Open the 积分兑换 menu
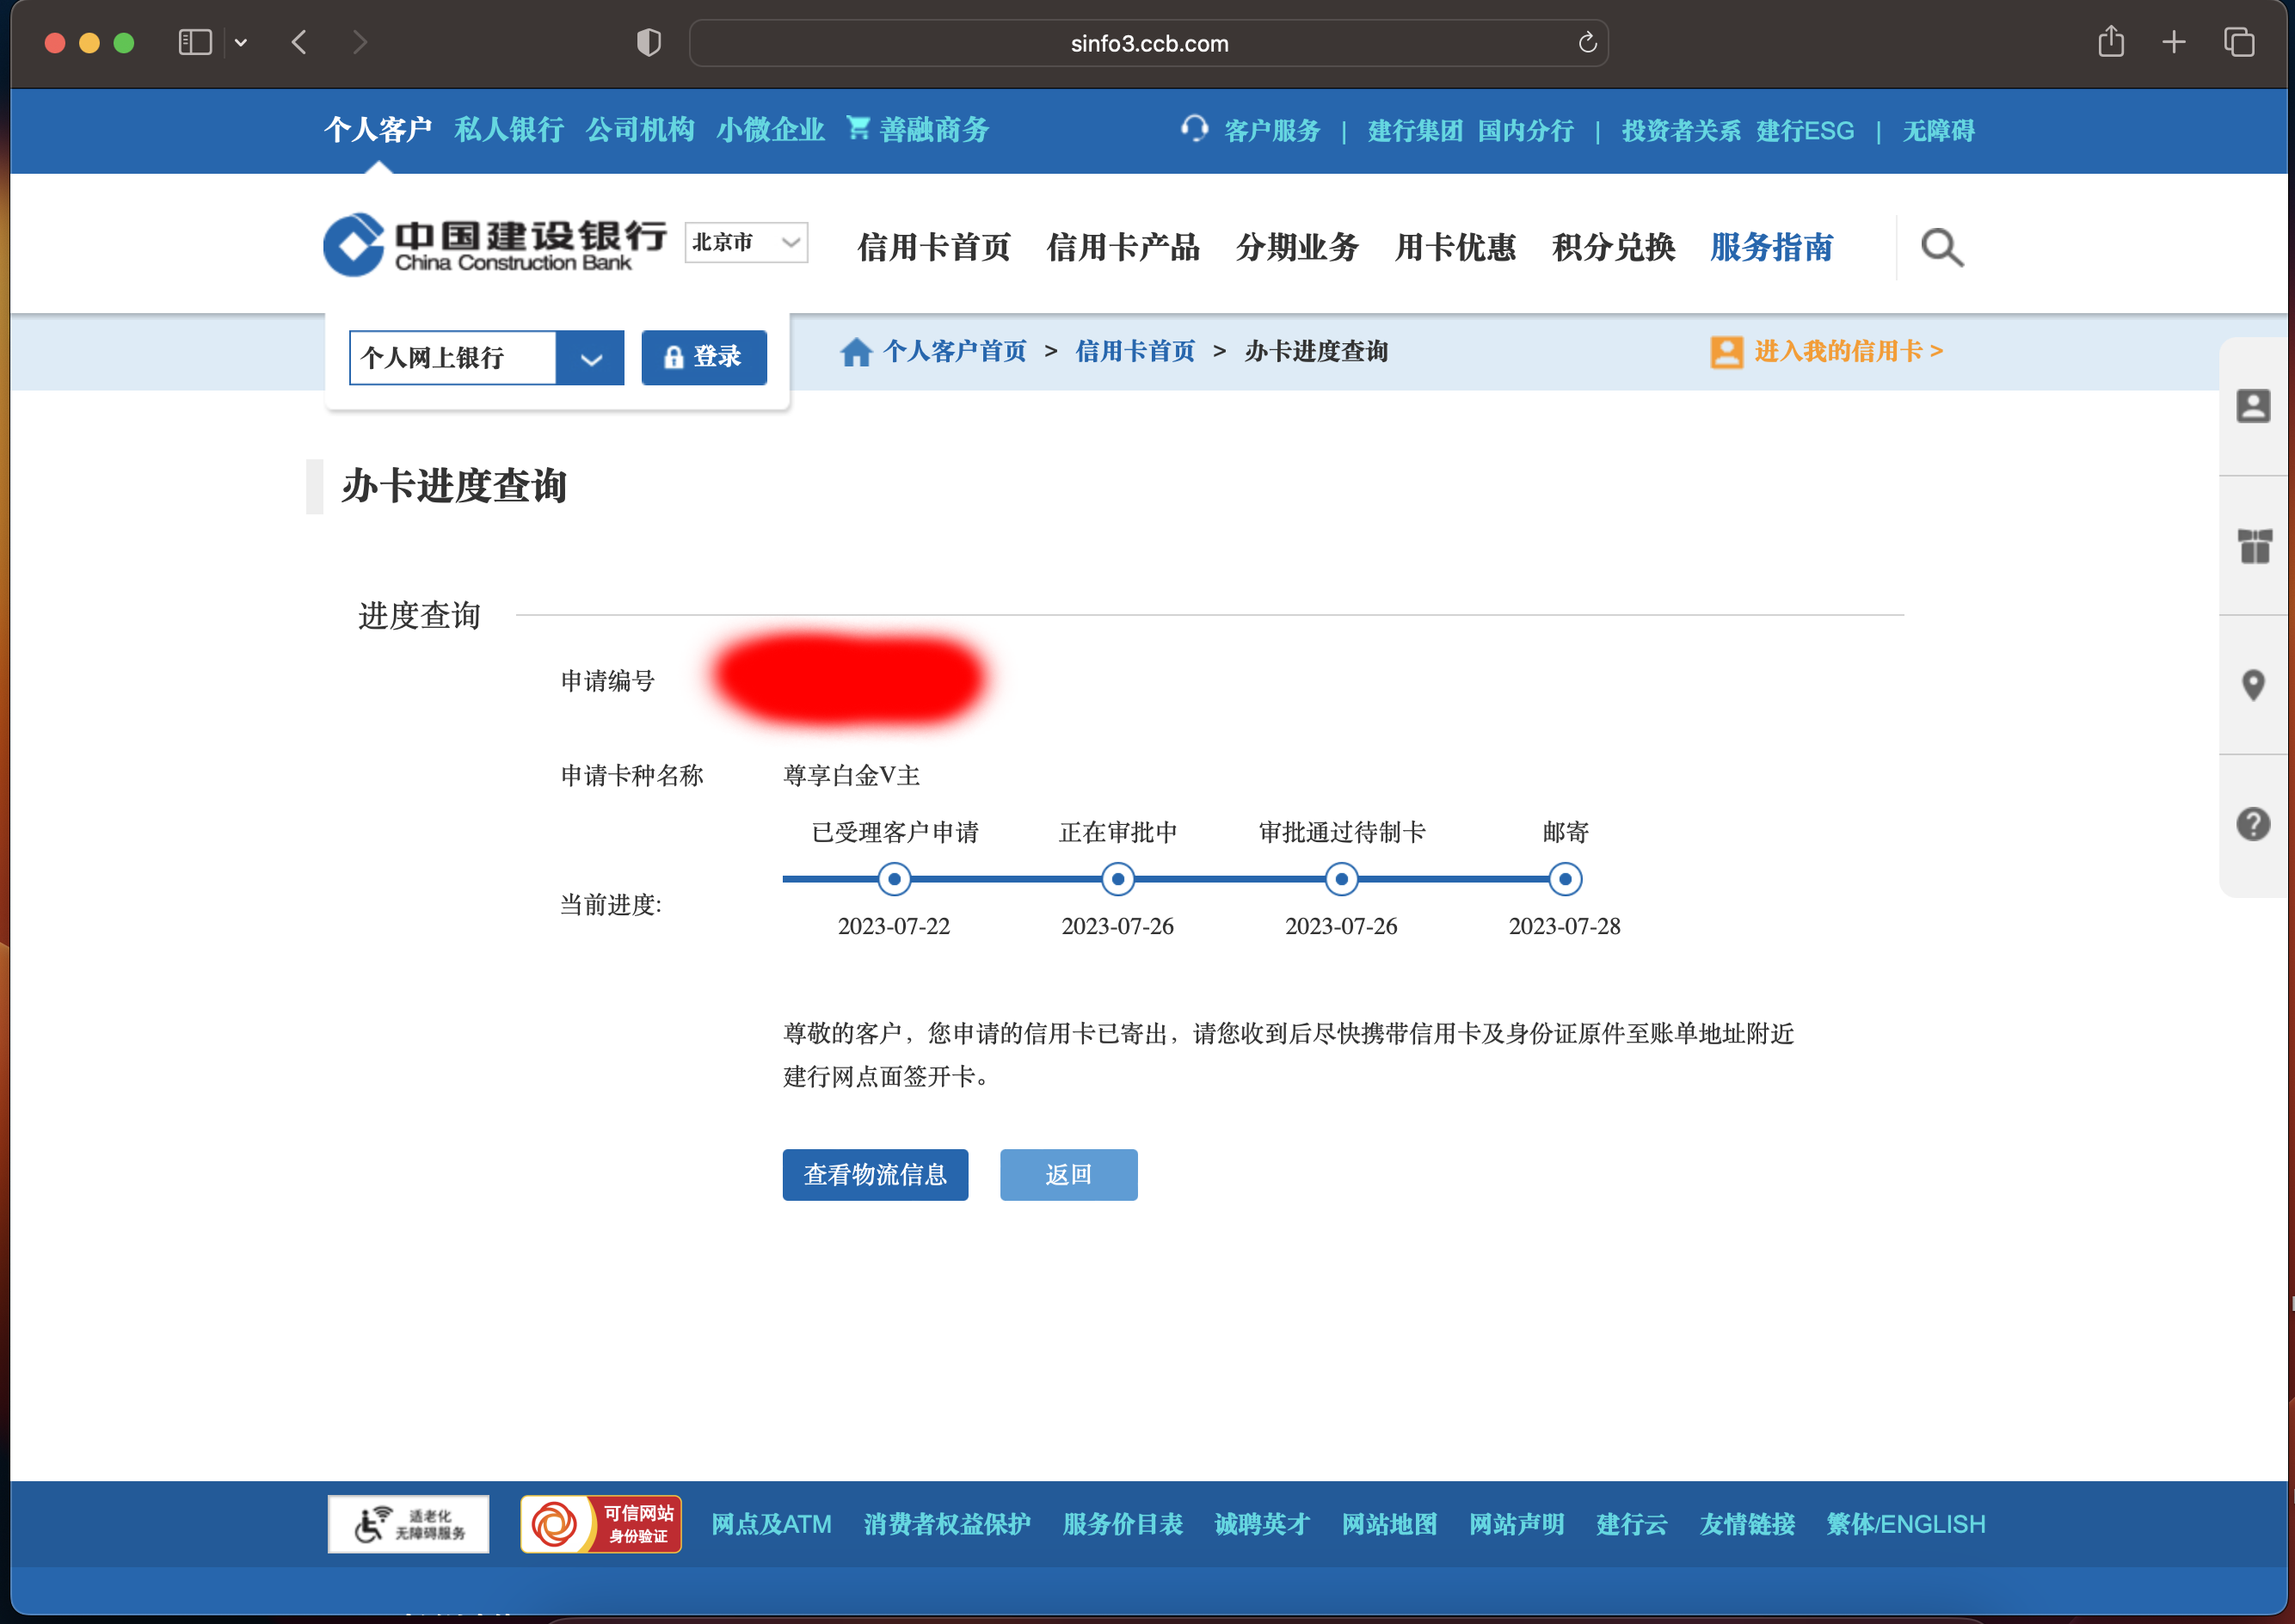 click(x=1613, y=247)
